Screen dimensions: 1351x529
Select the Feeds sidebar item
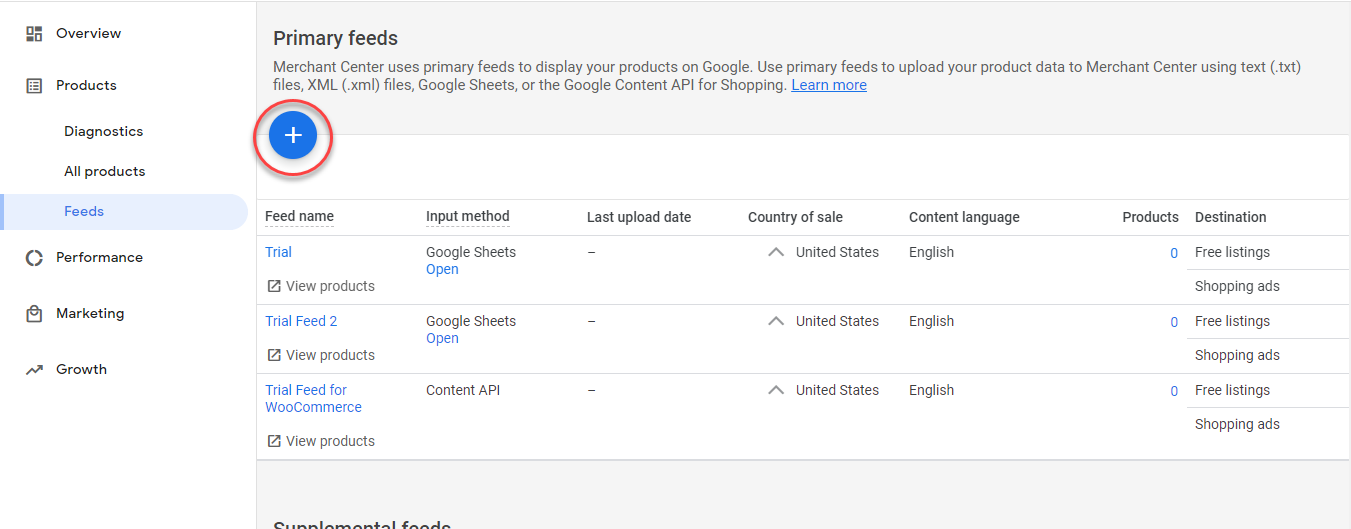[124, 212]
